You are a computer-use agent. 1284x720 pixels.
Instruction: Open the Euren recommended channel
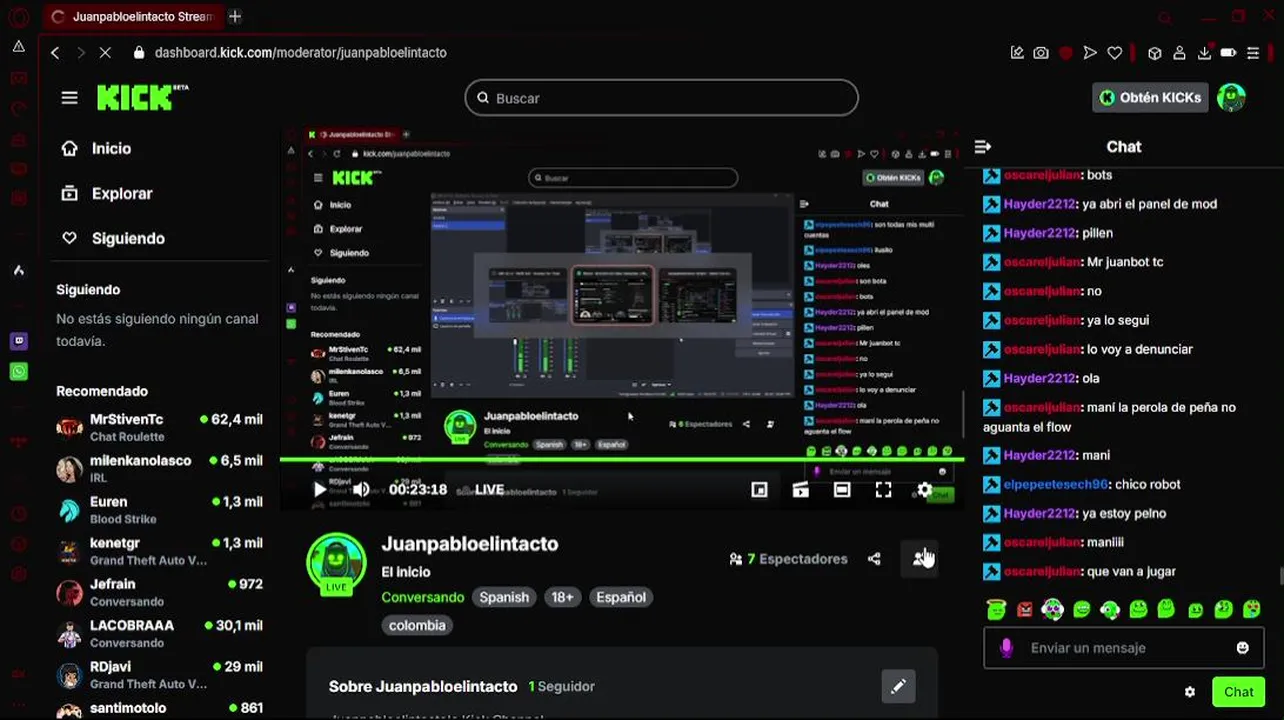coord(160,510)
